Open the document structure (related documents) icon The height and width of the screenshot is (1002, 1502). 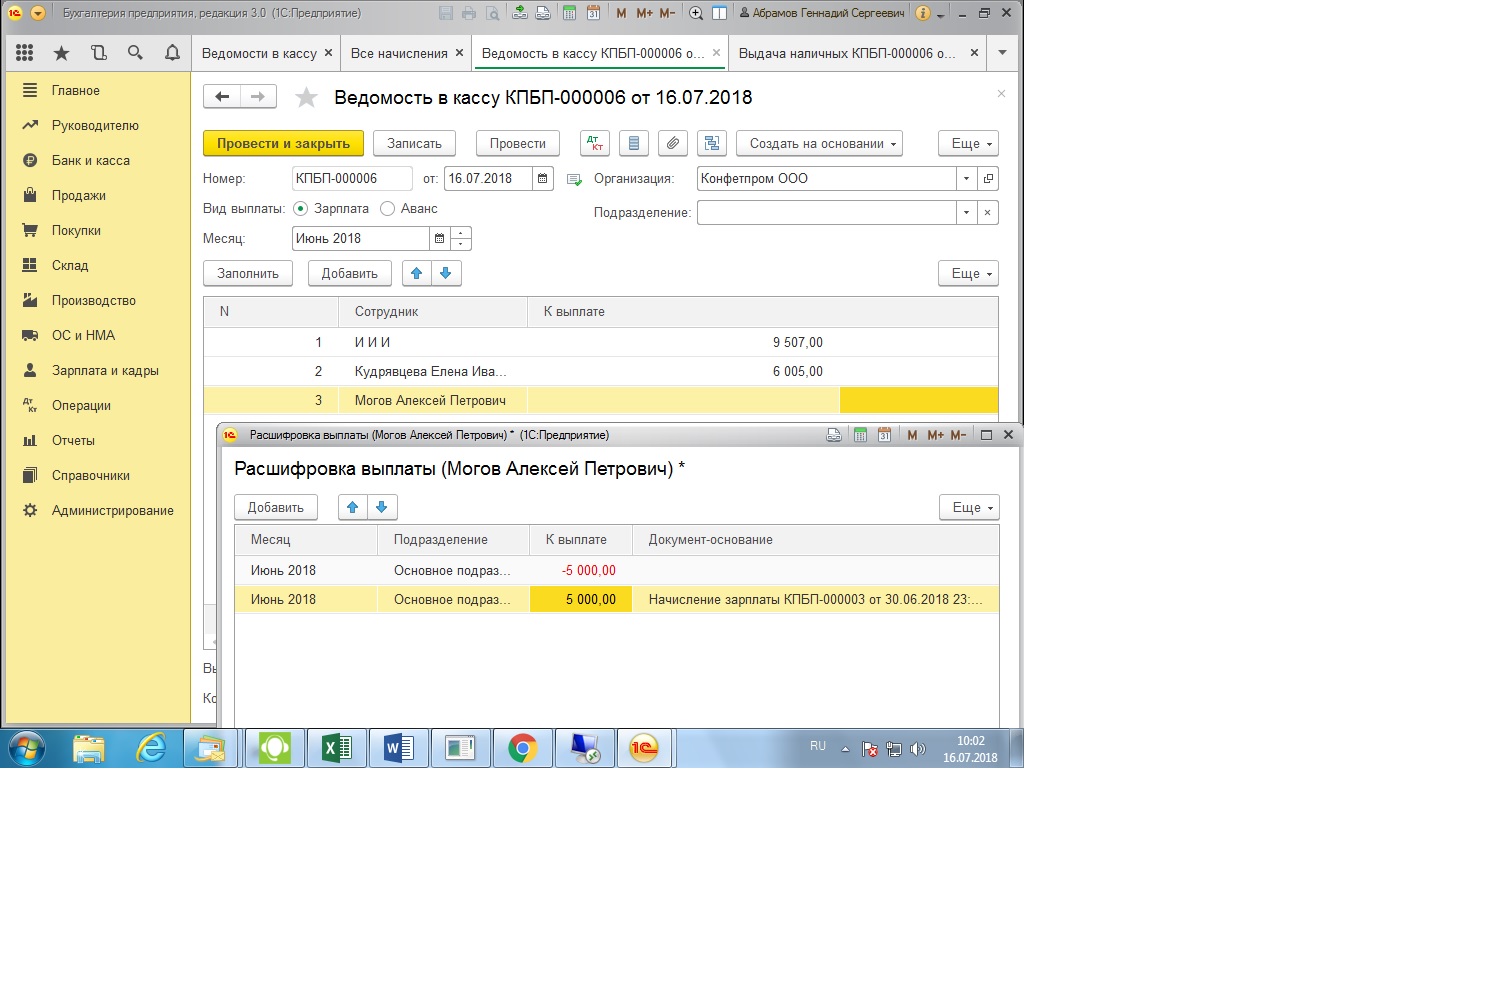click(x=712, y=143)
